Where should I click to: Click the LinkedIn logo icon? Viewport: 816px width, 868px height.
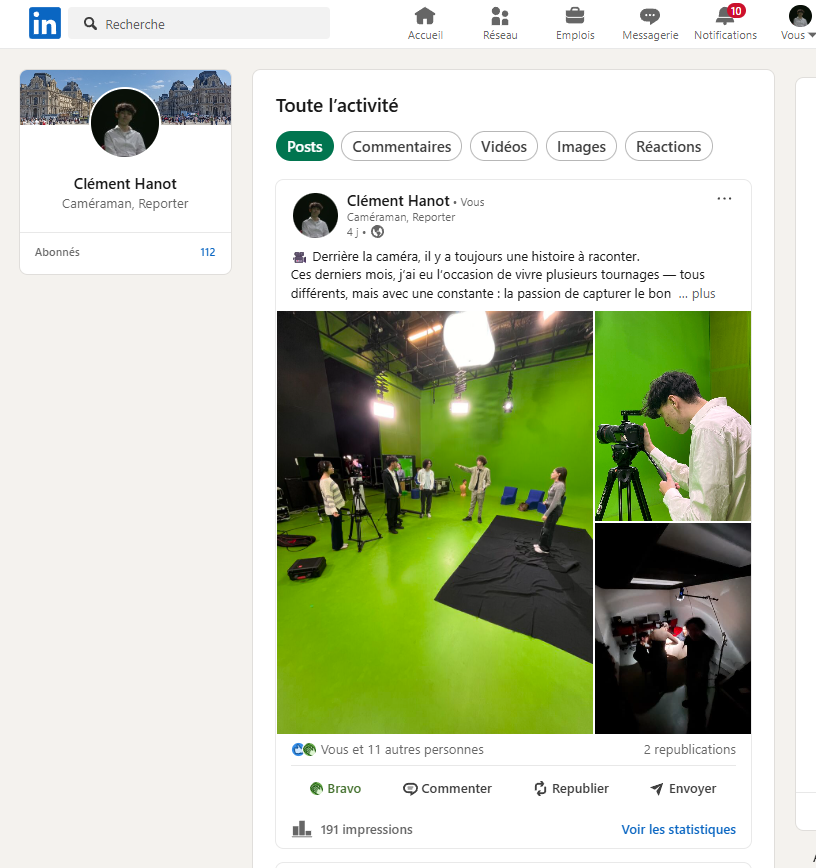(44, 23)
